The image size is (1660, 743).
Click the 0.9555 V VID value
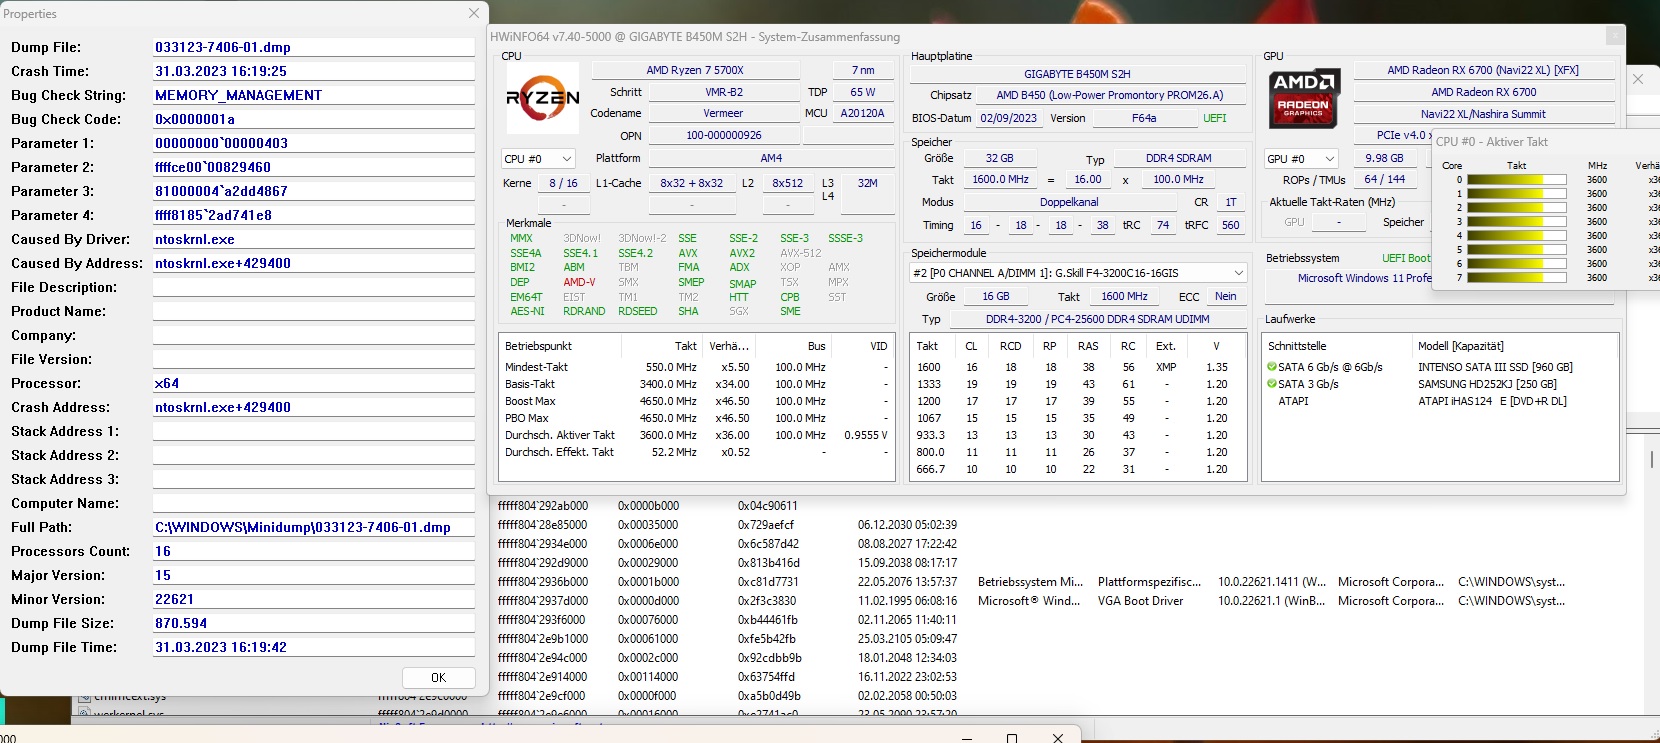(x=866, y=435)
